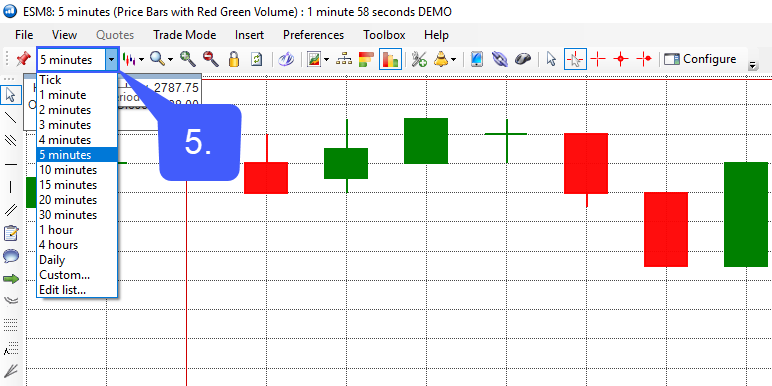This screenshot has width=772, height=386.
Task: Toggle the colored bar chart volume icon
Action: coord(390,60)
